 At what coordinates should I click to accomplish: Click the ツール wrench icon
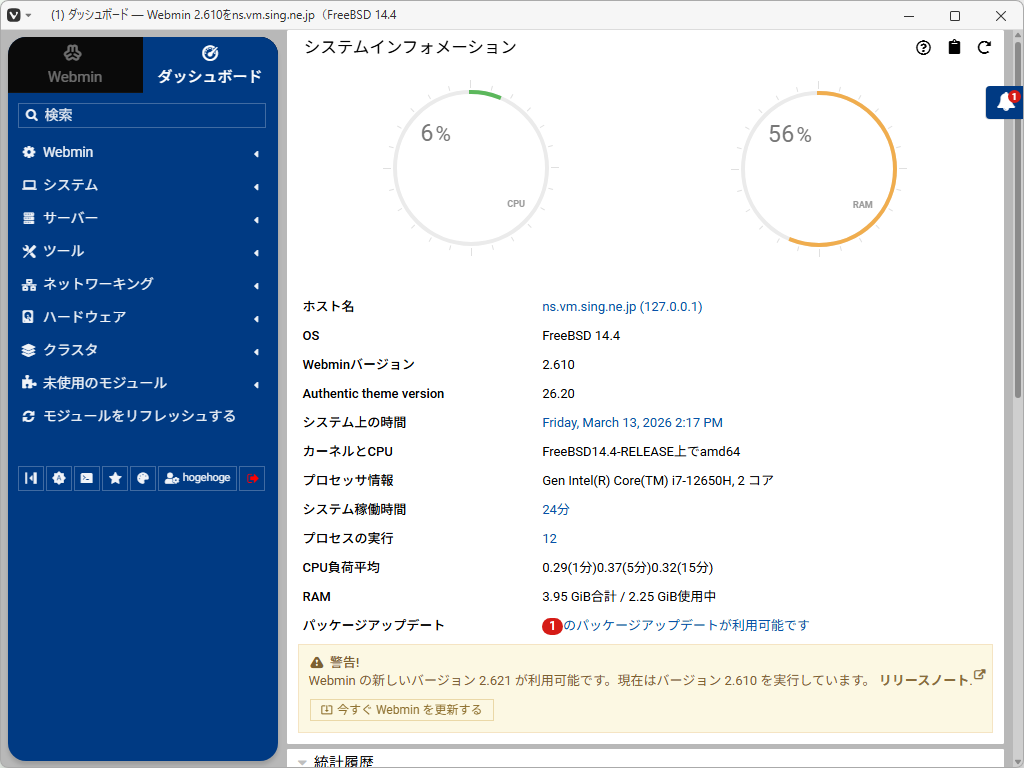pos(29,251)
